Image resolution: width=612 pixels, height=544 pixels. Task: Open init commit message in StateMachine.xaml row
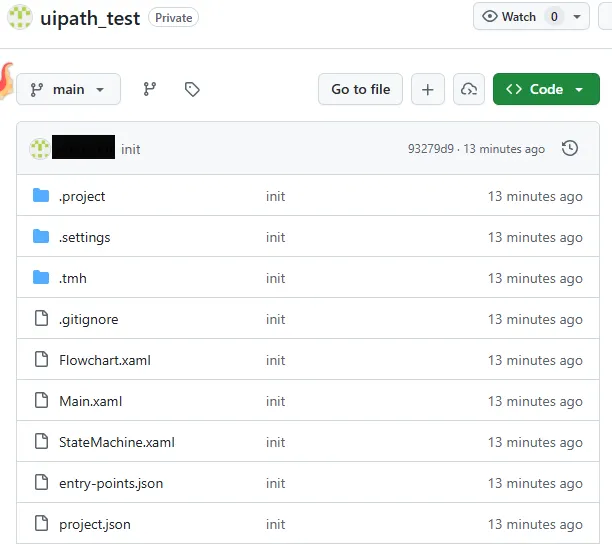pyautogui.click(x=276, y=442)
